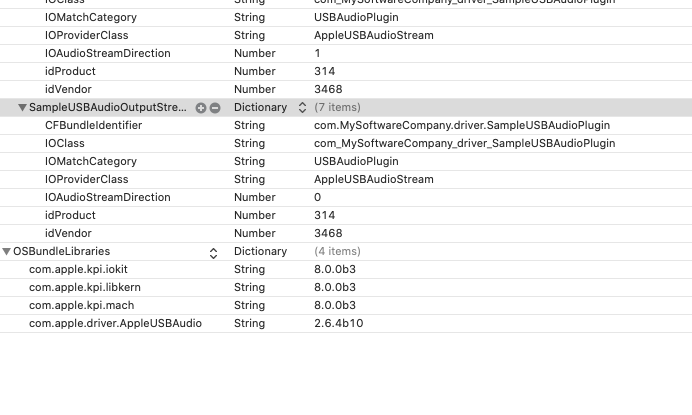Screen dimensions: 692x415
Task: Add a new item via the plus icon on SampleUSBAudioOutputStre row
Action: coord(201,108)
